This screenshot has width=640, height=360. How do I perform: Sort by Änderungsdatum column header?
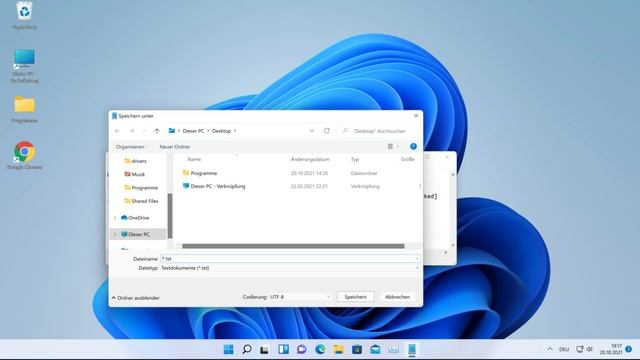tap(310, 159)
